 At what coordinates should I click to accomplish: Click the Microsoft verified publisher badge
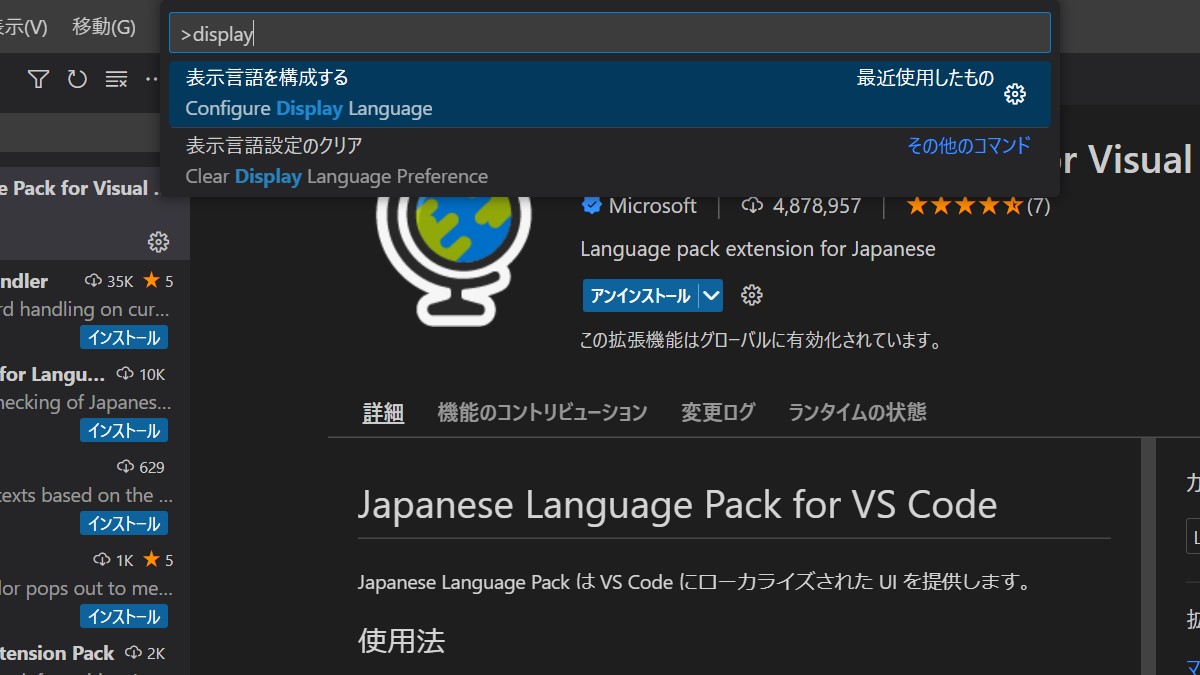pyautogui.click(x=592, y=206)
